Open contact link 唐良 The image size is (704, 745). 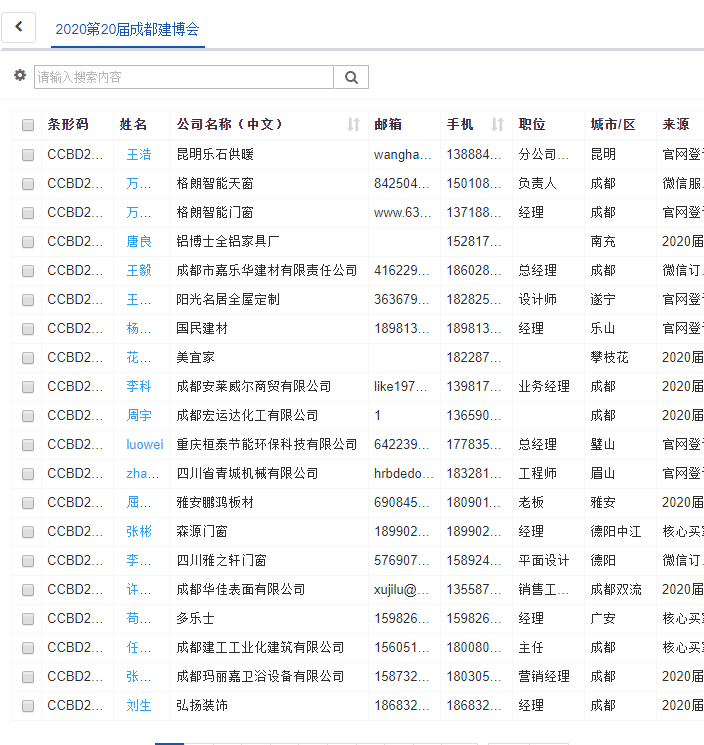point(139,242)
